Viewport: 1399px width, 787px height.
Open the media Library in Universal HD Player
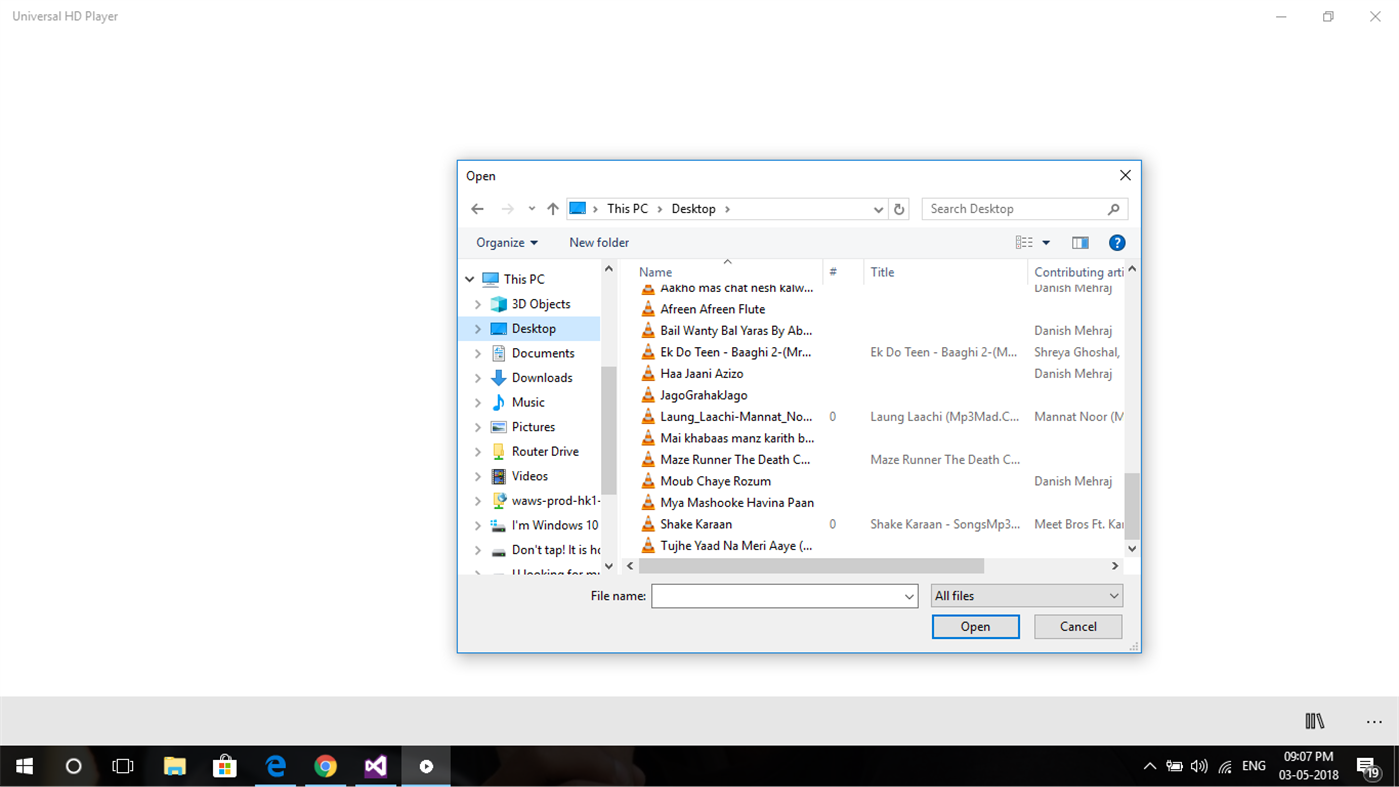click(1313, 720)
